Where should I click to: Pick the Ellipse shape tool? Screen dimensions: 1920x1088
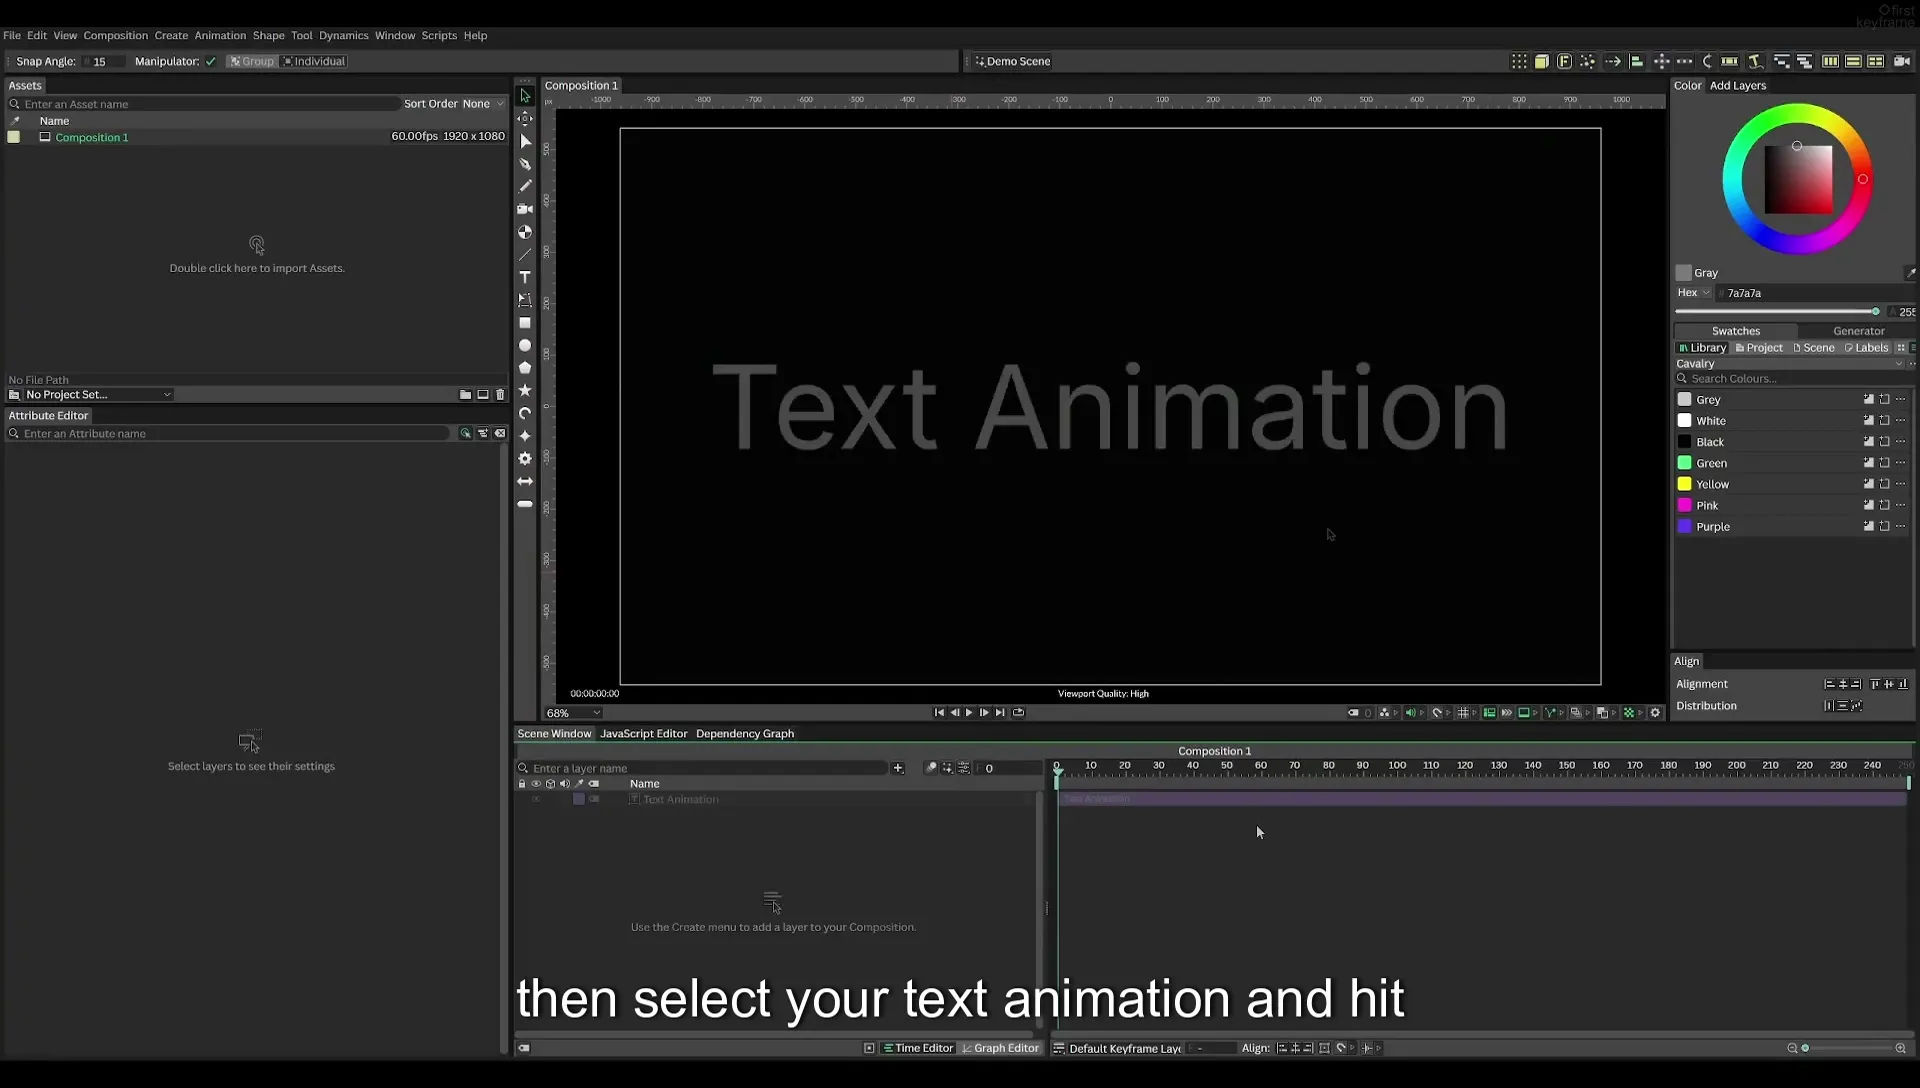525,345
